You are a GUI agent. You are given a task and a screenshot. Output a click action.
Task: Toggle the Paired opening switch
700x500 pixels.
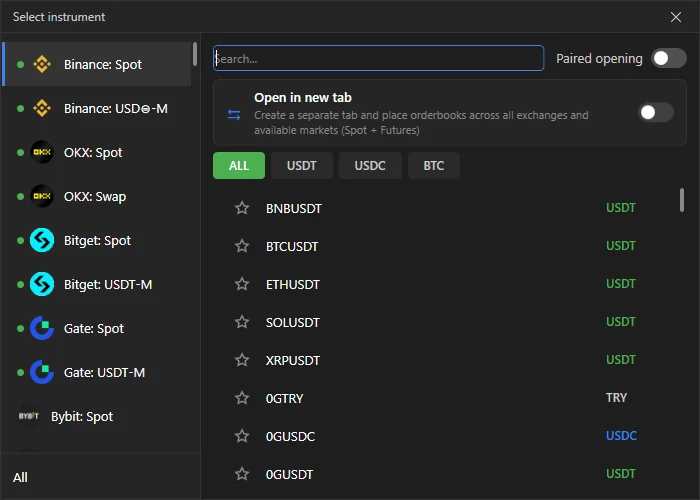pyautogui.click(x=668, y=58)
